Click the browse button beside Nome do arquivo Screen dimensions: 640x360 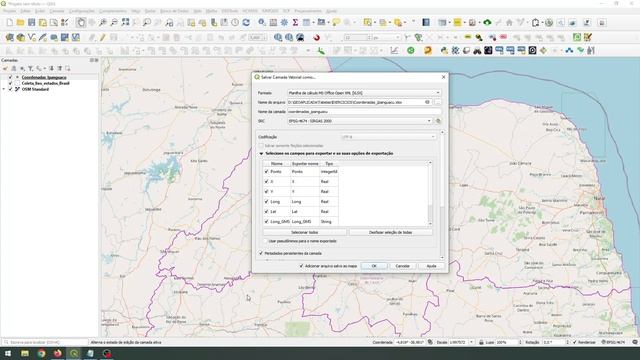pyautogui.click(x=438, y=102)
